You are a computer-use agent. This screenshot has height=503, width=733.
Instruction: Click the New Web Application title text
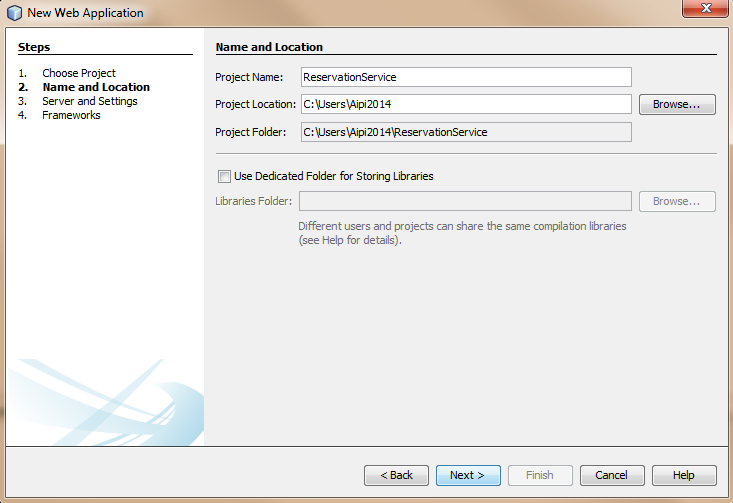86,13
